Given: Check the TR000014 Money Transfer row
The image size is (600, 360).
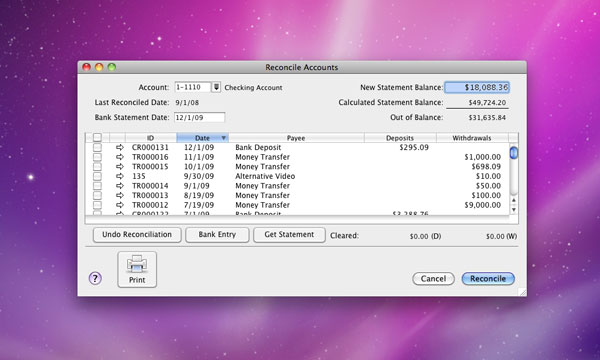Looking at the screenshot, I should [x=98, y=186].
